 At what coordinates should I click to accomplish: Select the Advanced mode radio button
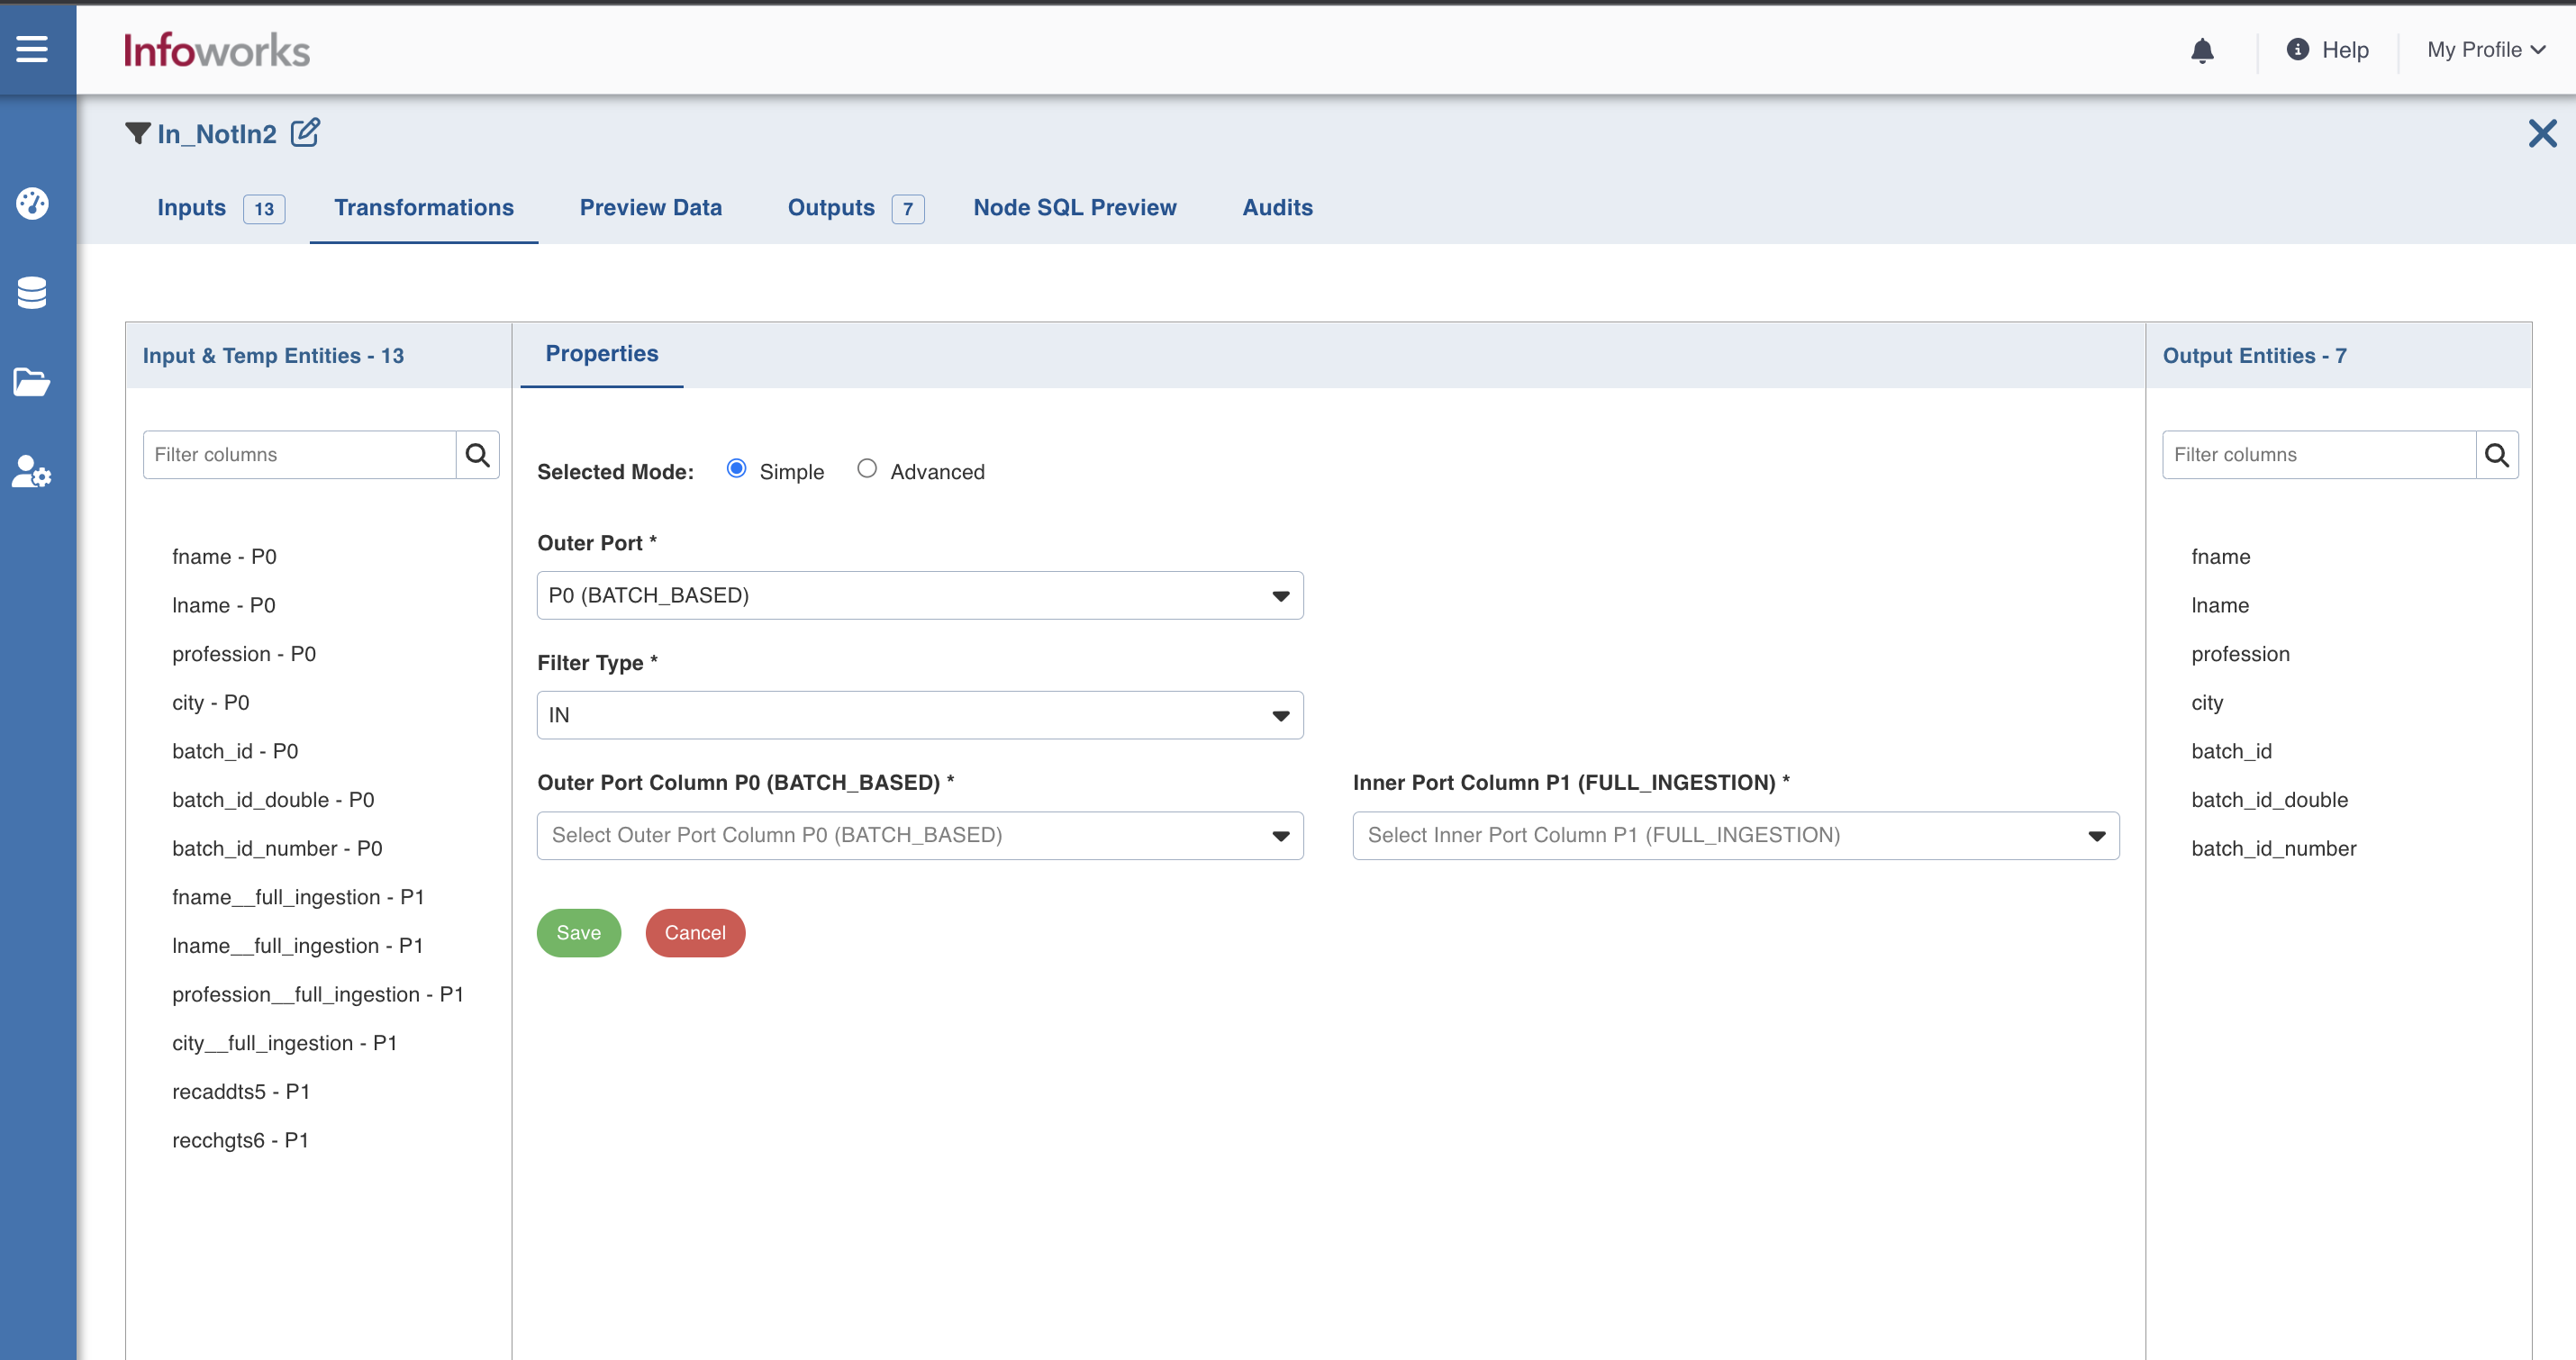coord(867,468)
